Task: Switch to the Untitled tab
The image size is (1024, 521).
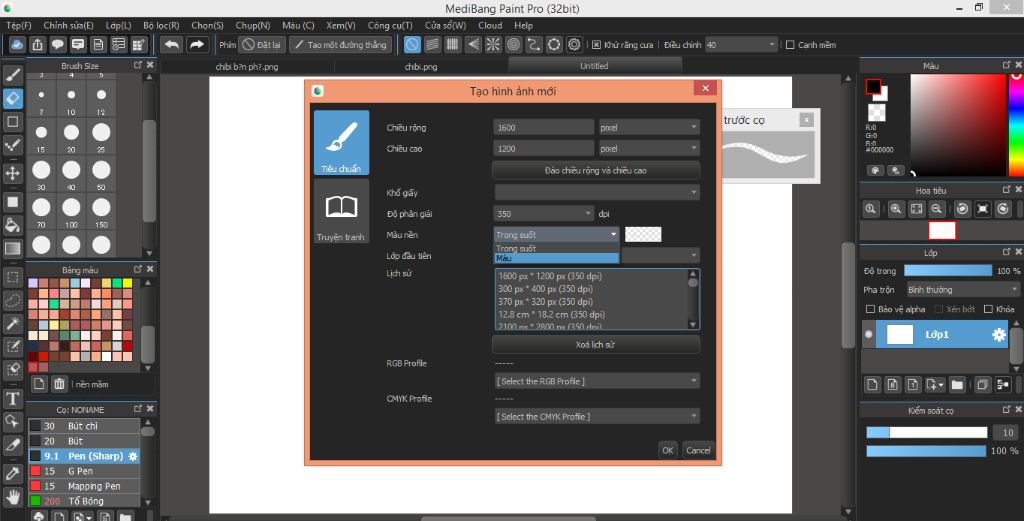Action: click(594, 66)
